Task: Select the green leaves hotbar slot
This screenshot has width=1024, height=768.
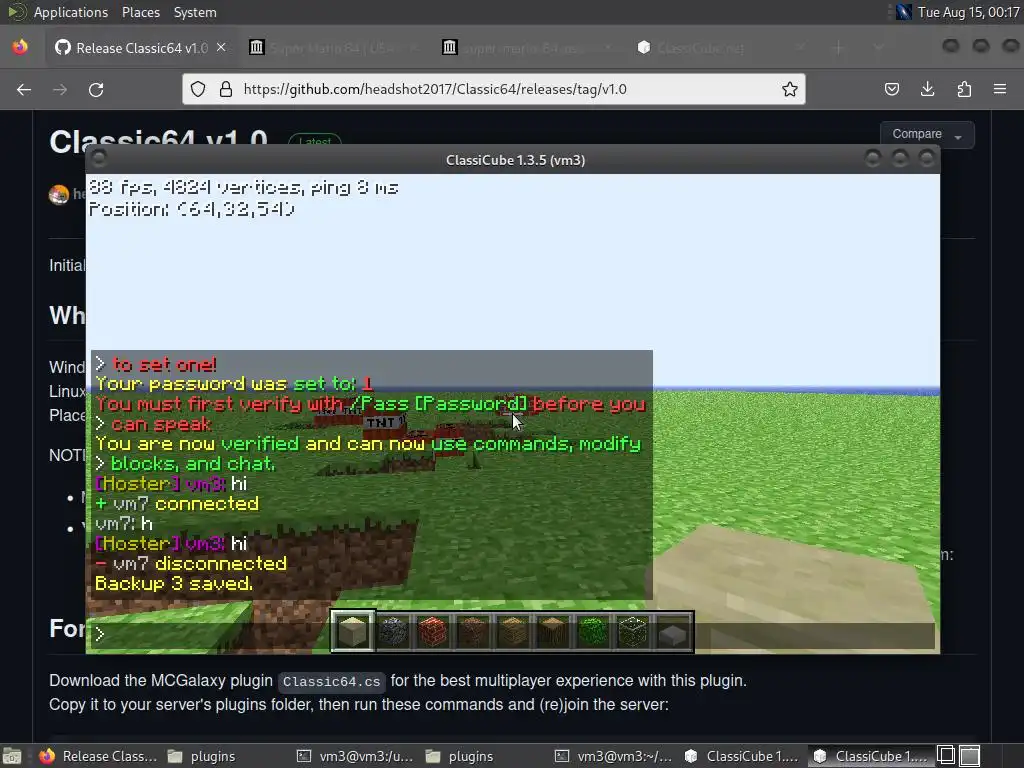Action: click(592, 632)
